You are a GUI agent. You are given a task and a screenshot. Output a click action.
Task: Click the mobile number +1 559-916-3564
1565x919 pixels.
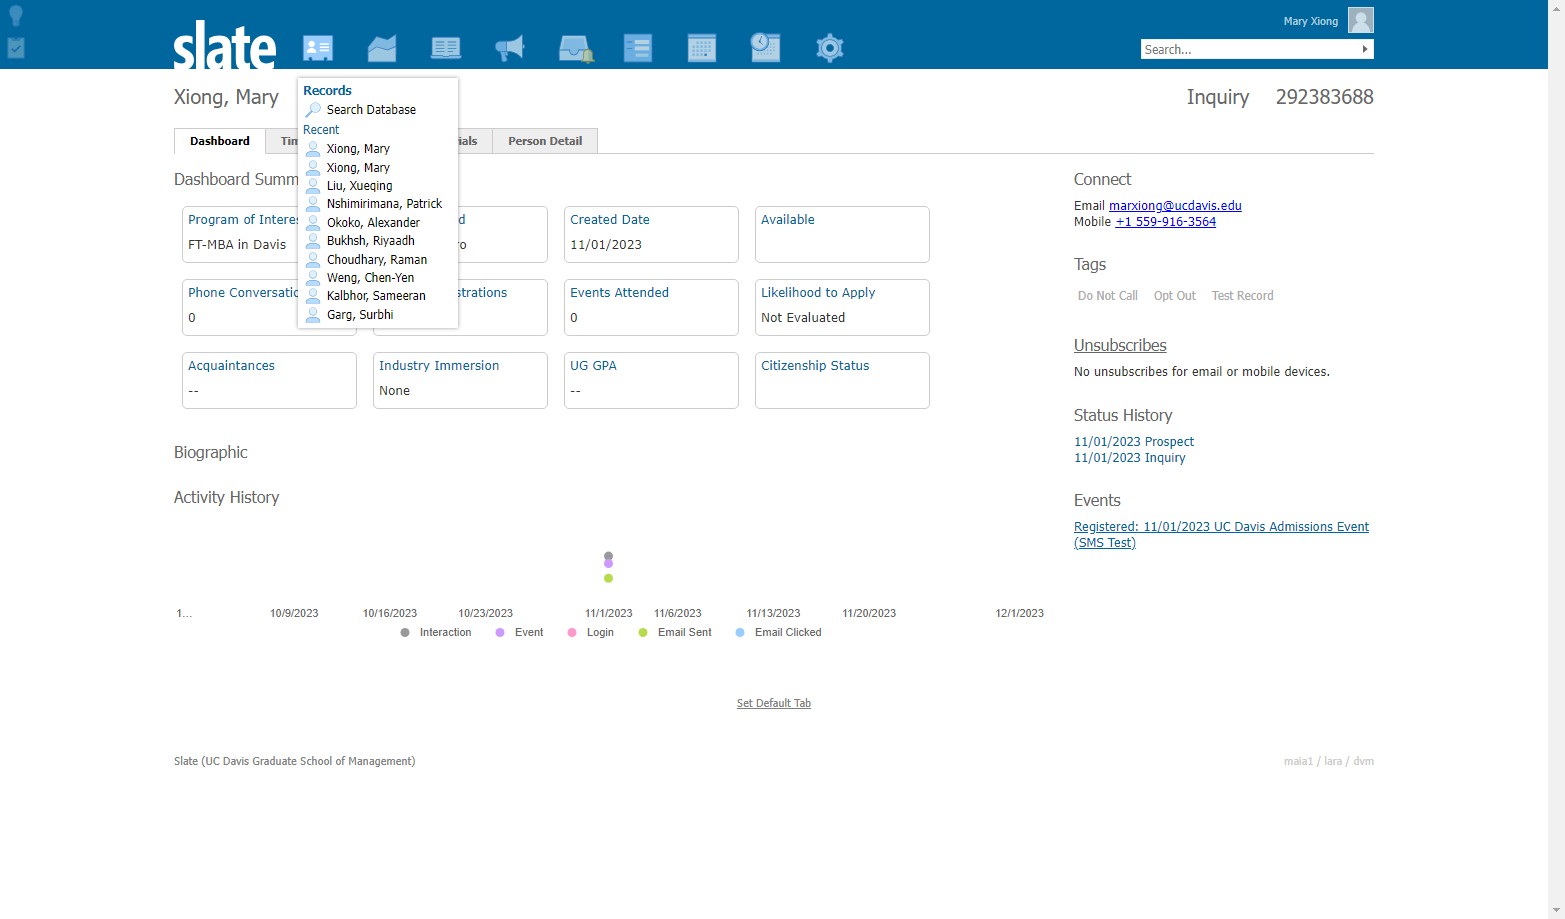point(1166,222)
